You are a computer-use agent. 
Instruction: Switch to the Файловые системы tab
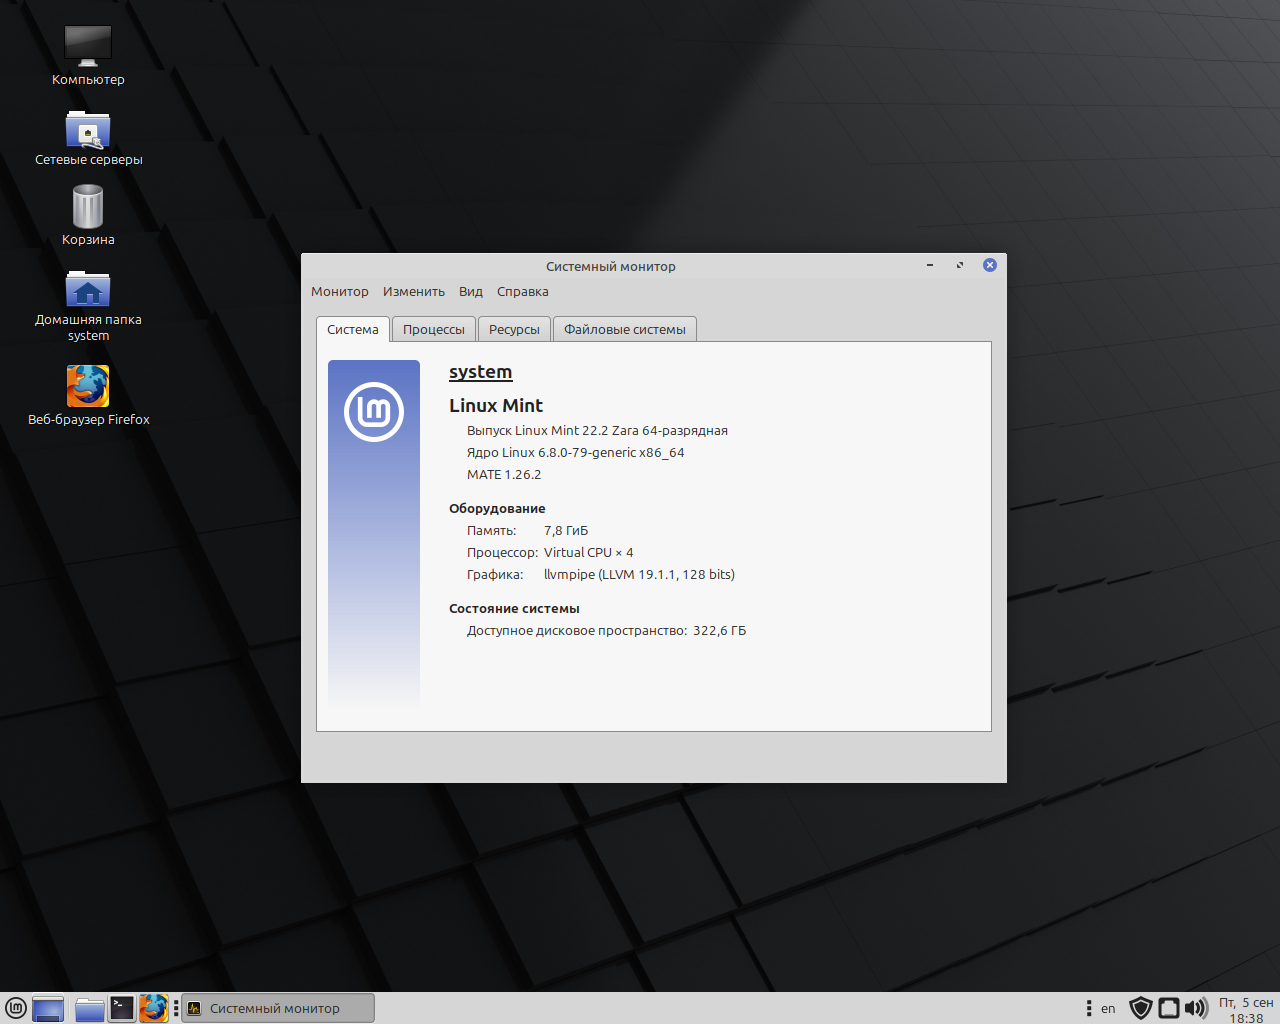(x=625, y=330)
